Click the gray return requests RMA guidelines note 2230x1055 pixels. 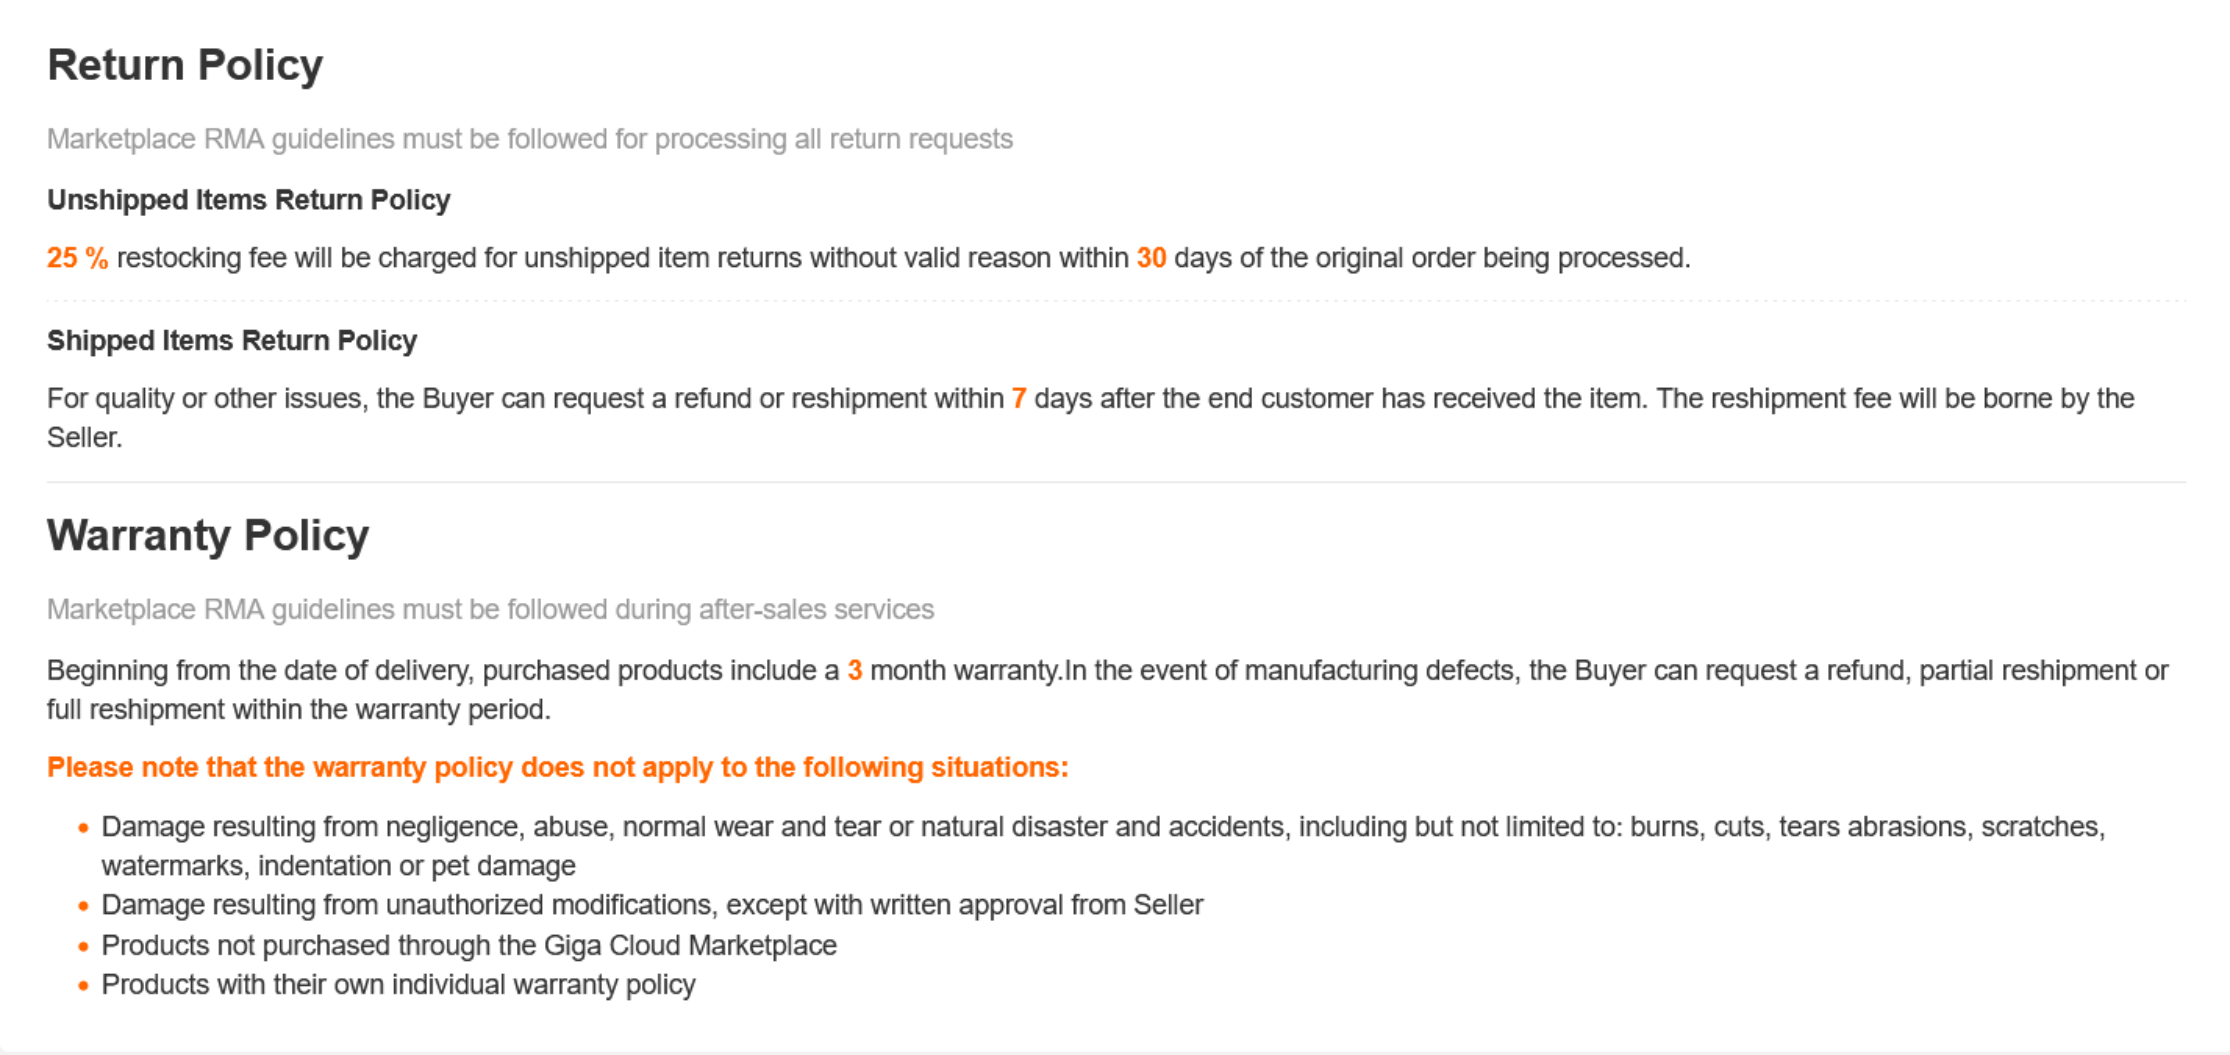point(529,139)
